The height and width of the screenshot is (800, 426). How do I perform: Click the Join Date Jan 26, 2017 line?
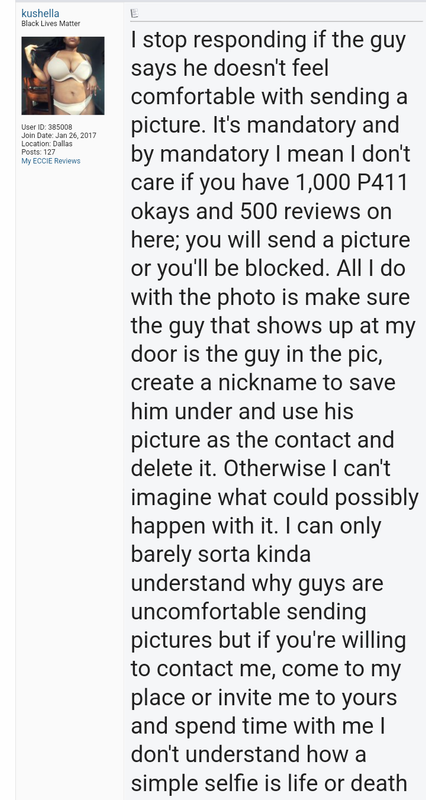coord(58,135)
